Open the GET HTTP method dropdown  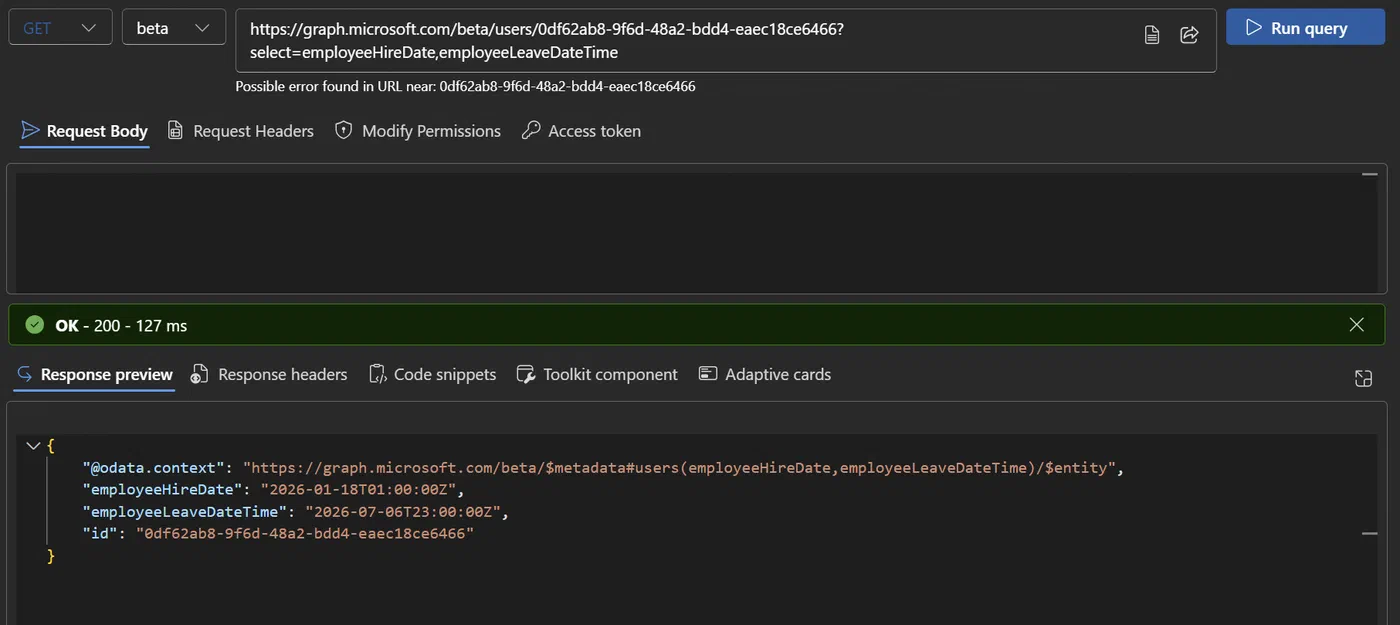[x=60, y=28]
